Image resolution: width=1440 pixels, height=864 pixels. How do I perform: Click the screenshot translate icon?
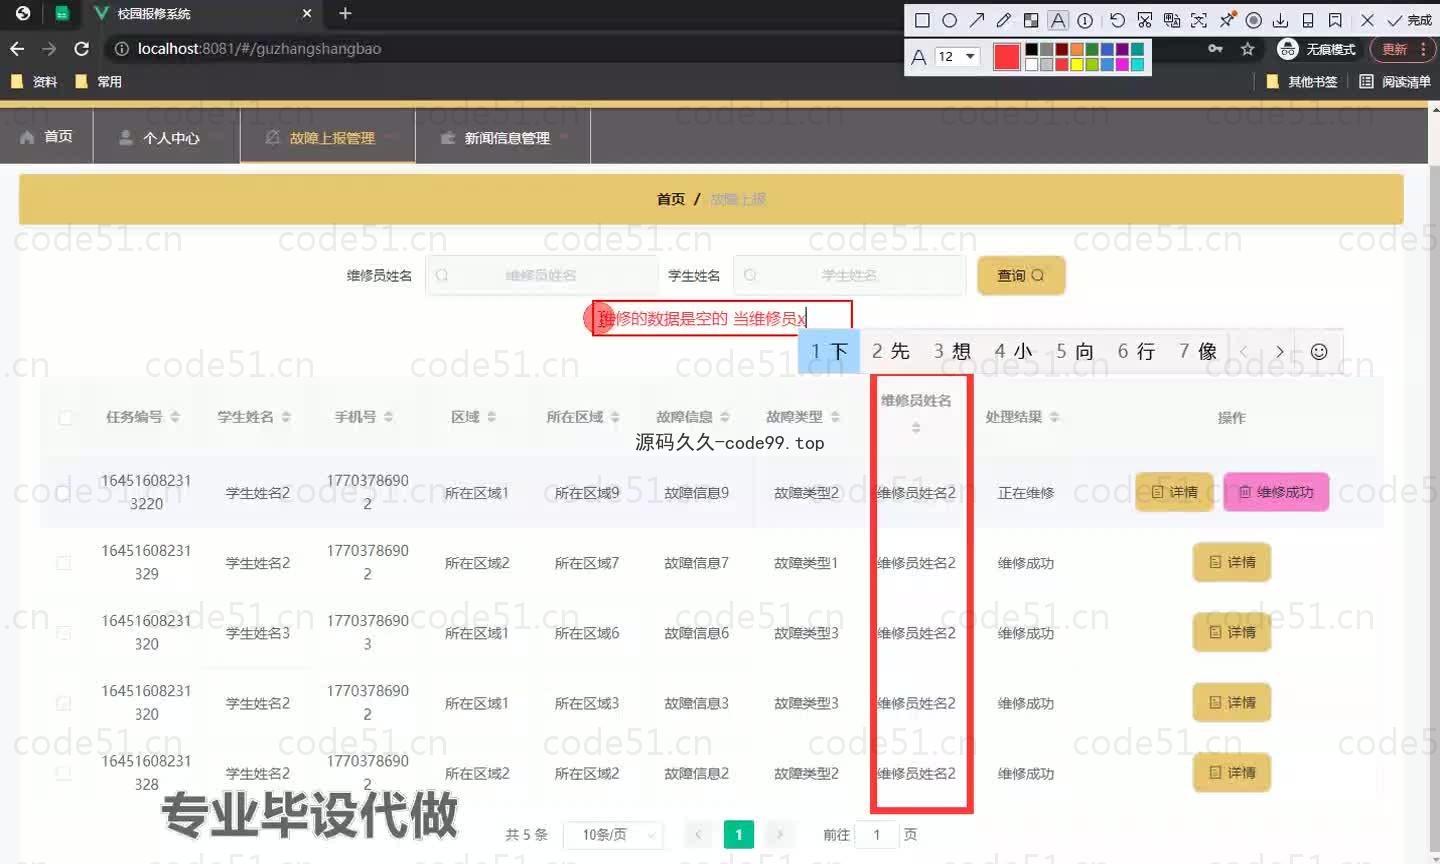pos(1171,20)
